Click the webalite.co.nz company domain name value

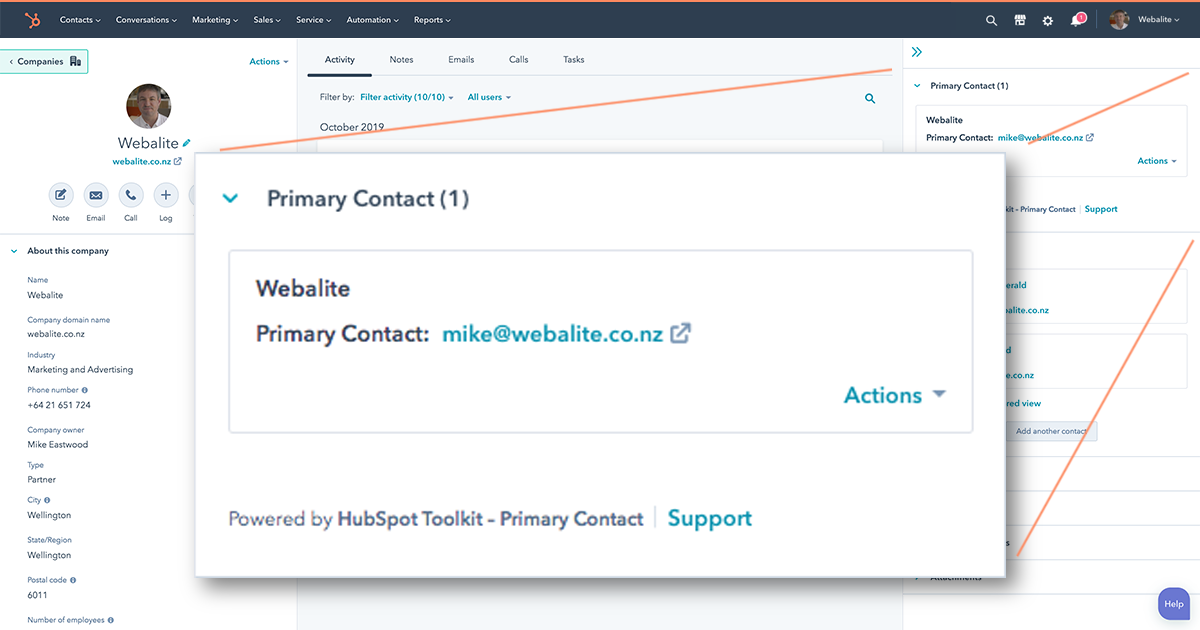[56, 334]
